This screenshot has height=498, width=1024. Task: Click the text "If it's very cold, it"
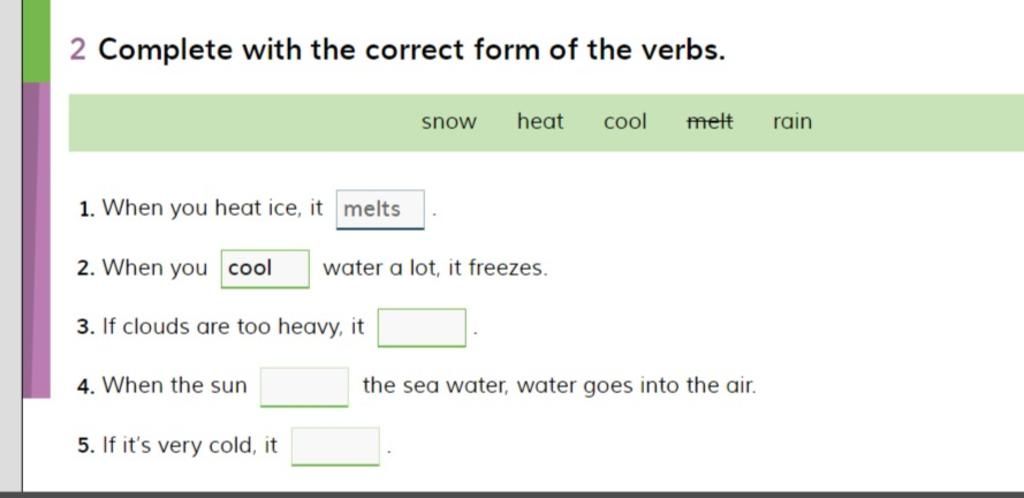point(190,445)
